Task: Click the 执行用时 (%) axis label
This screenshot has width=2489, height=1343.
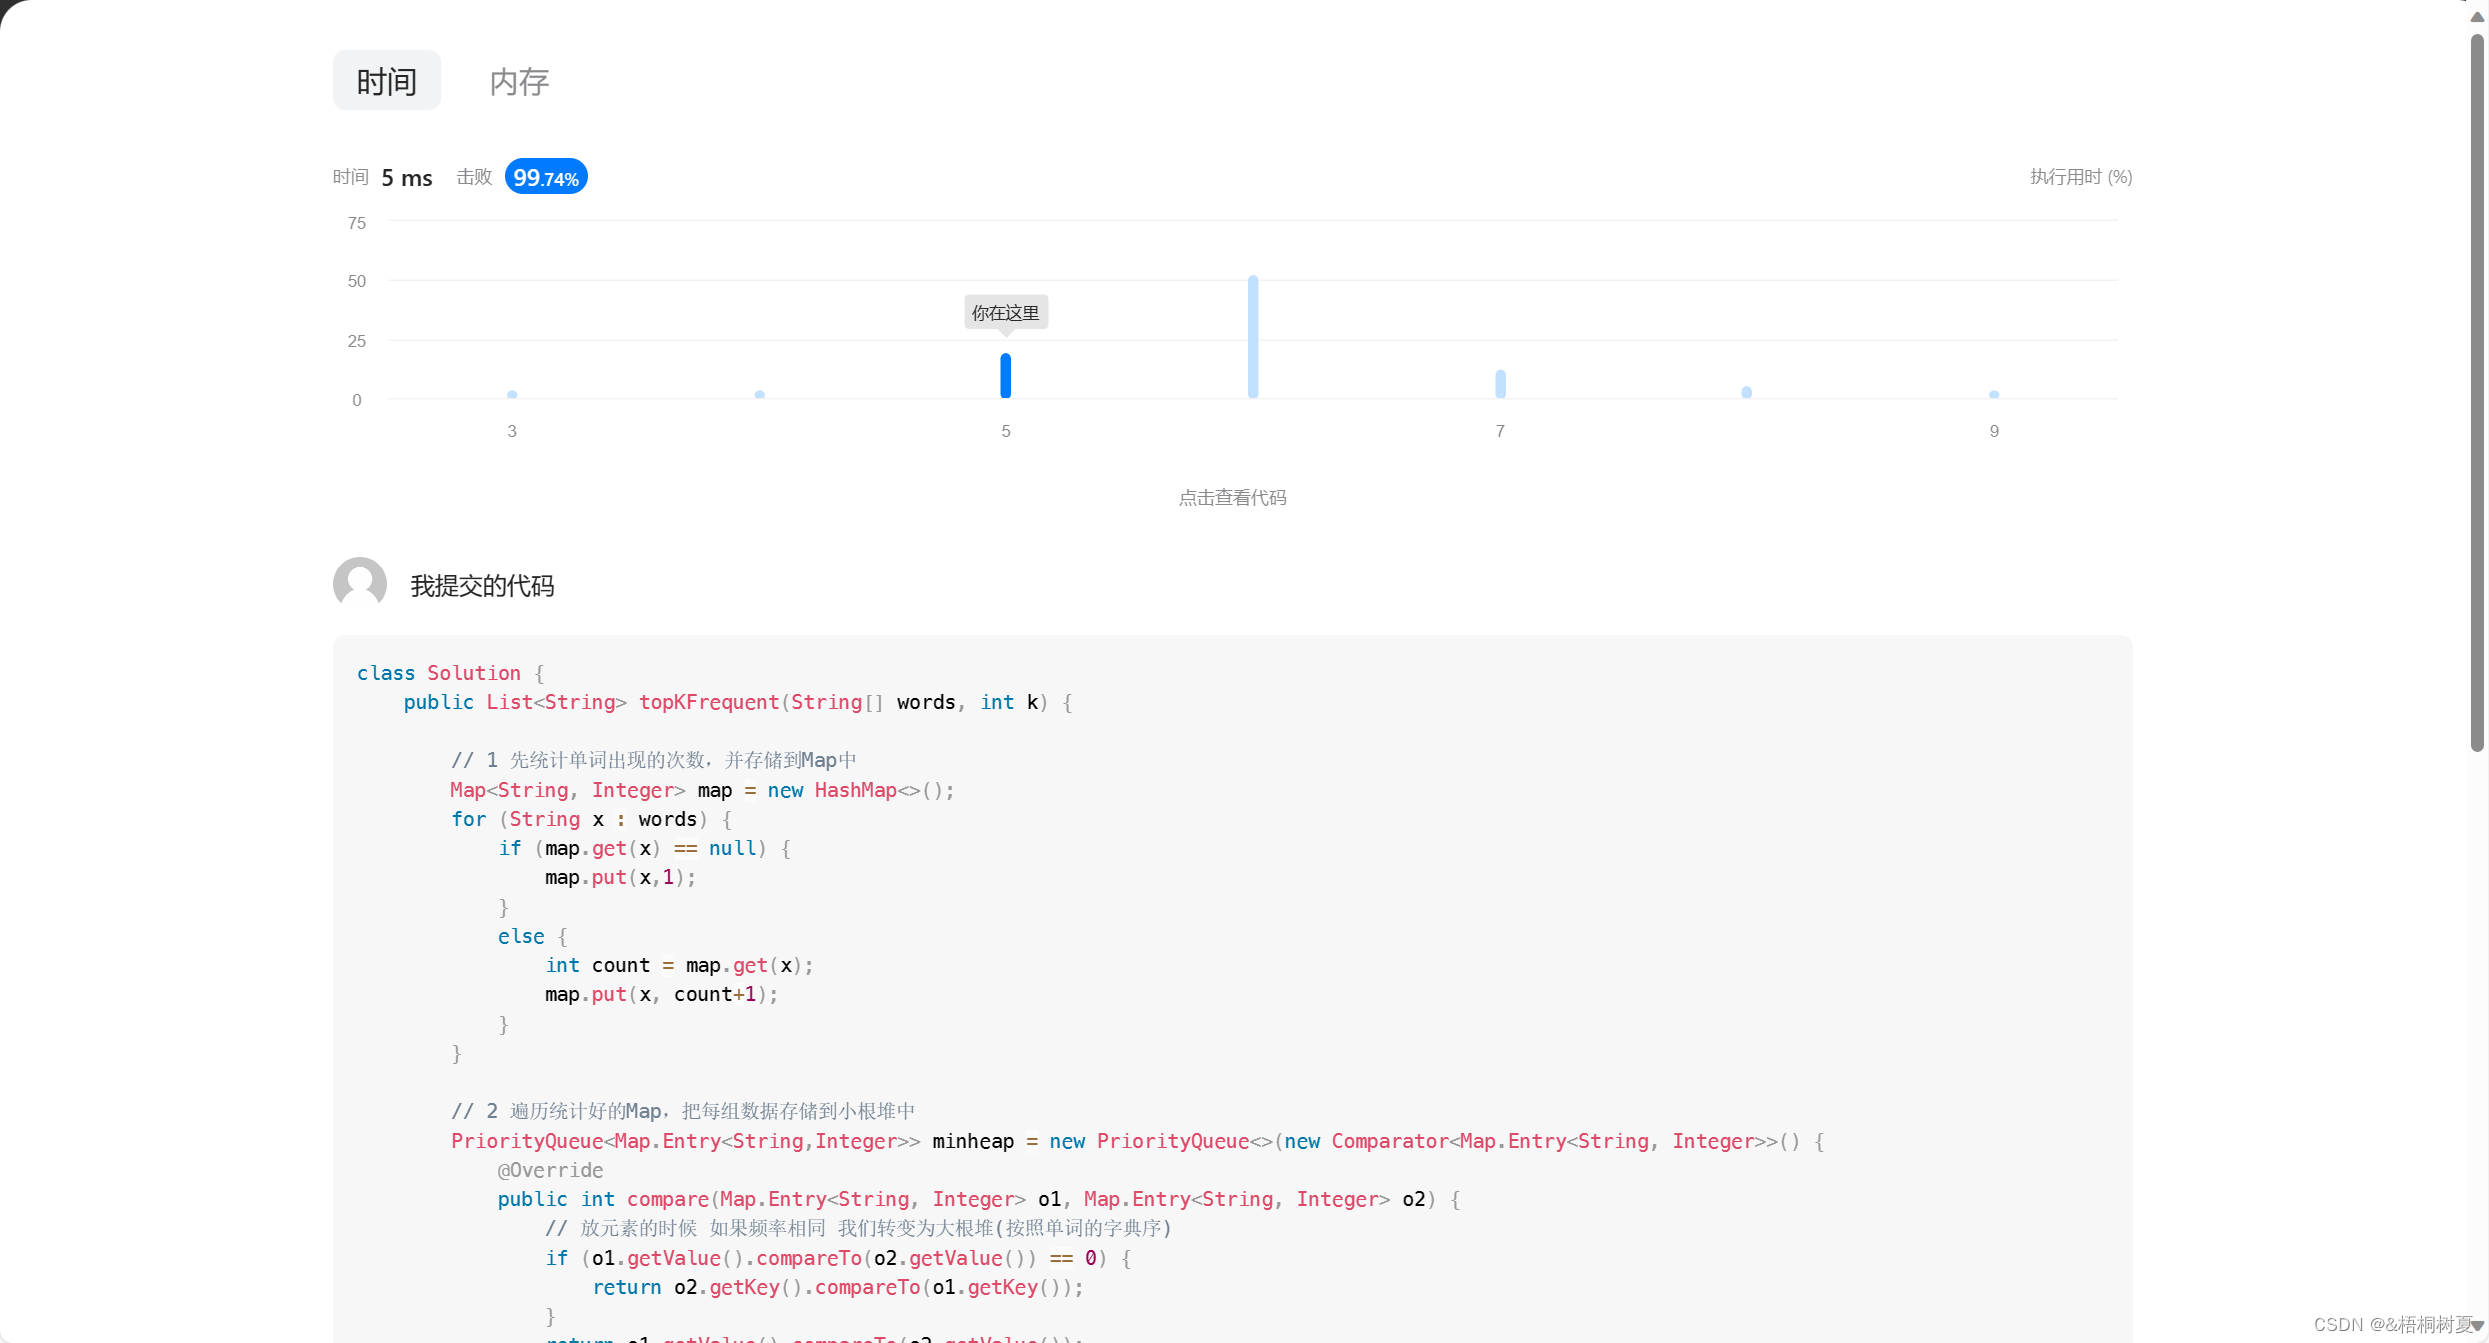Action: click(x=2081, y=177)
